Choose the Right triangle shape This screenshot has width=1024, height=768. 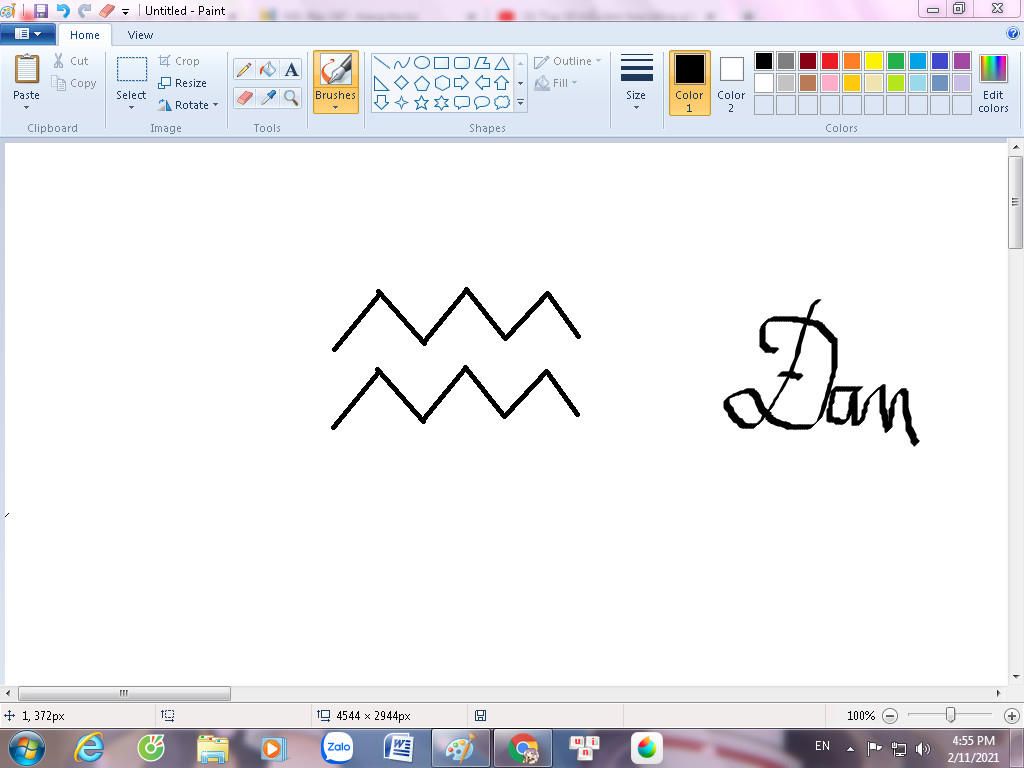click(x=382, y=83)
